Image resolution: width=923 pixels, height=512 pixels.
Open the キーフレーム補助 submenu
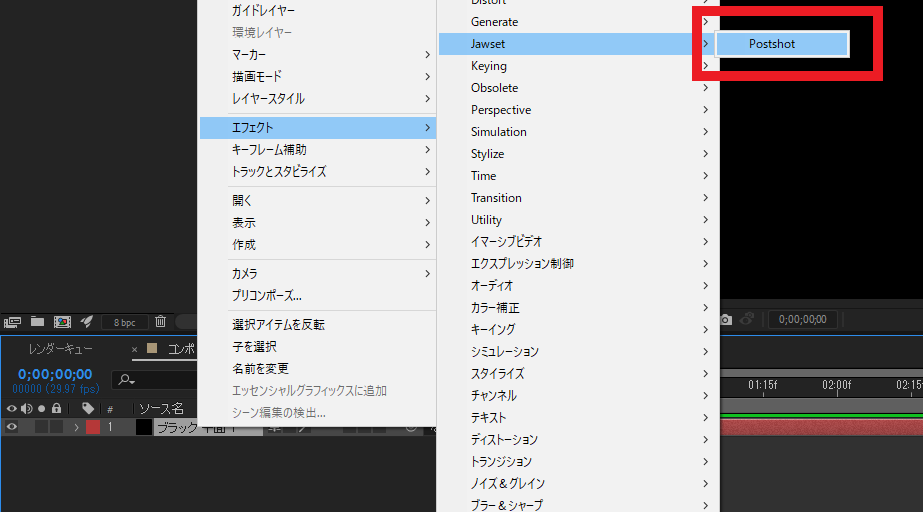click(318, 149)
